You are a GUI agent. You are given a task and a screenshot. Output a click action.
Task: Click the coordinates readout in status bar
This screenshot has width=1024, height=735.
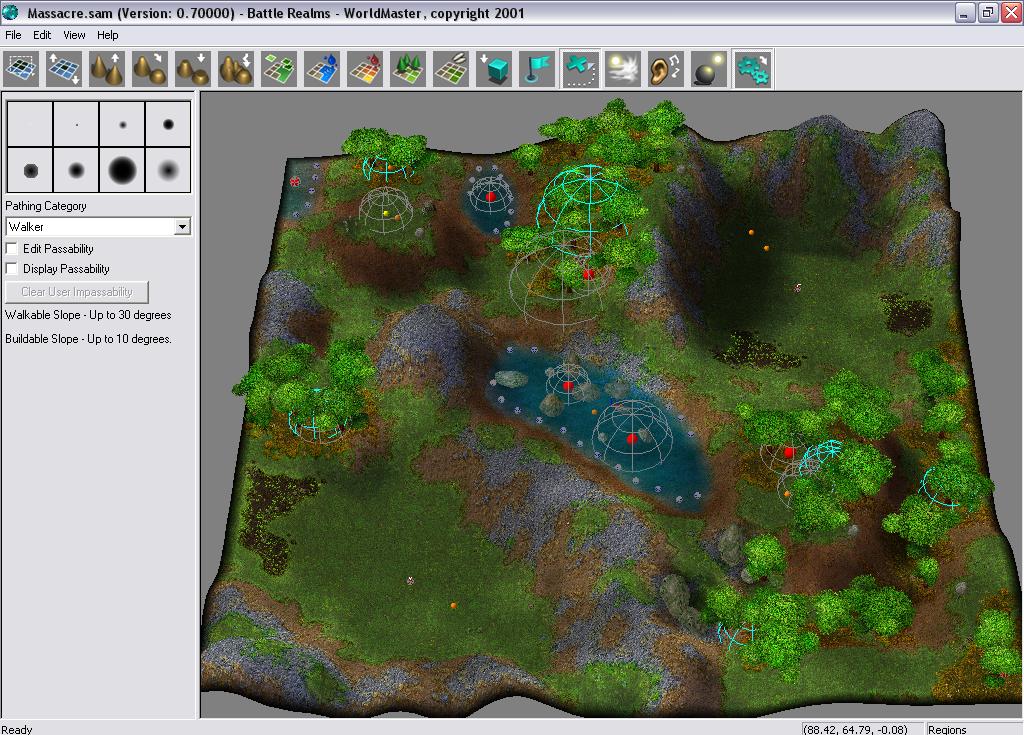tap(856, 729)
